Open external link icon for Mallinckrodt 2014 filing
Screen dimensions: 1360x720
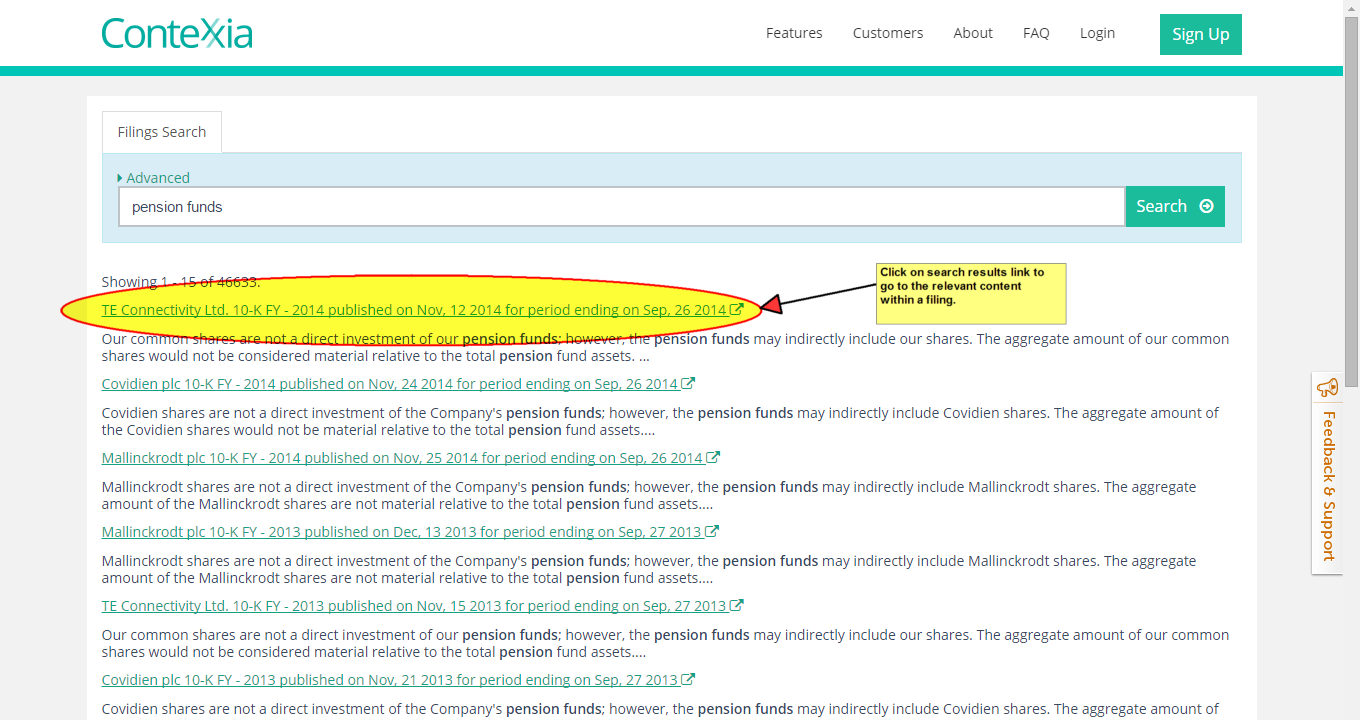tap(713, 458)
